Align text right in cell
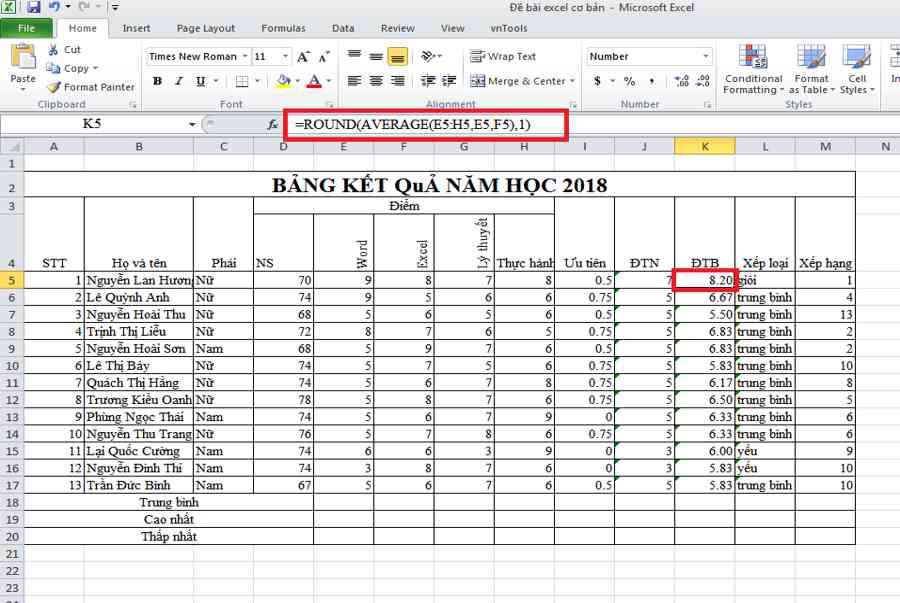This screenshot has height=603, width=900. point(398,81)
